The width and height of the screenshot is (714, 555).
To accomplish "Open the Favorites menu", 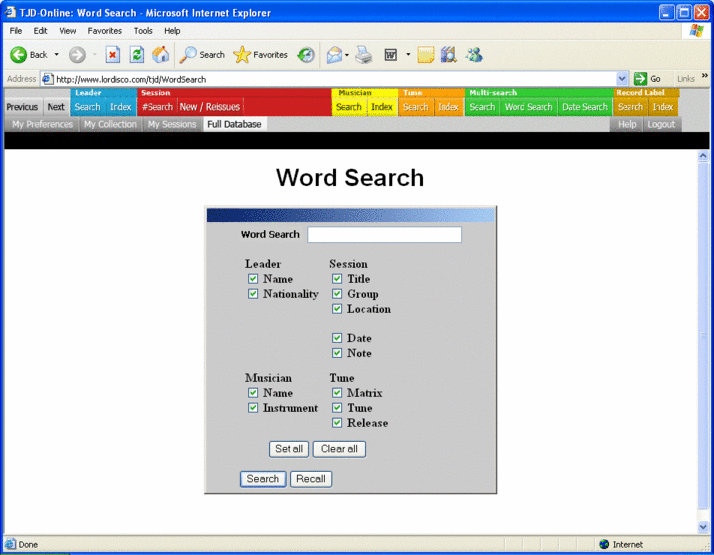I will click(105, 31).
